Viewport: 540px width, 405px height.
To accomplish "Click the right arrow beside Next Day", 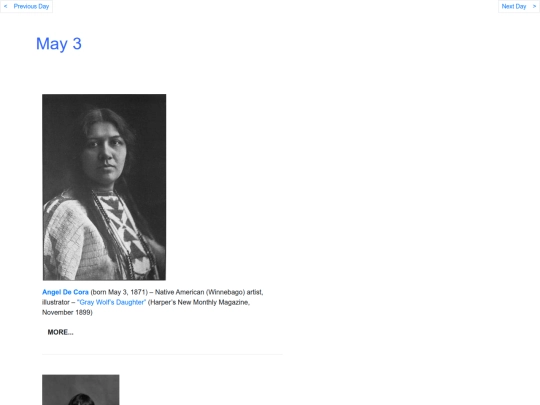I will click(x=534, y=6).
